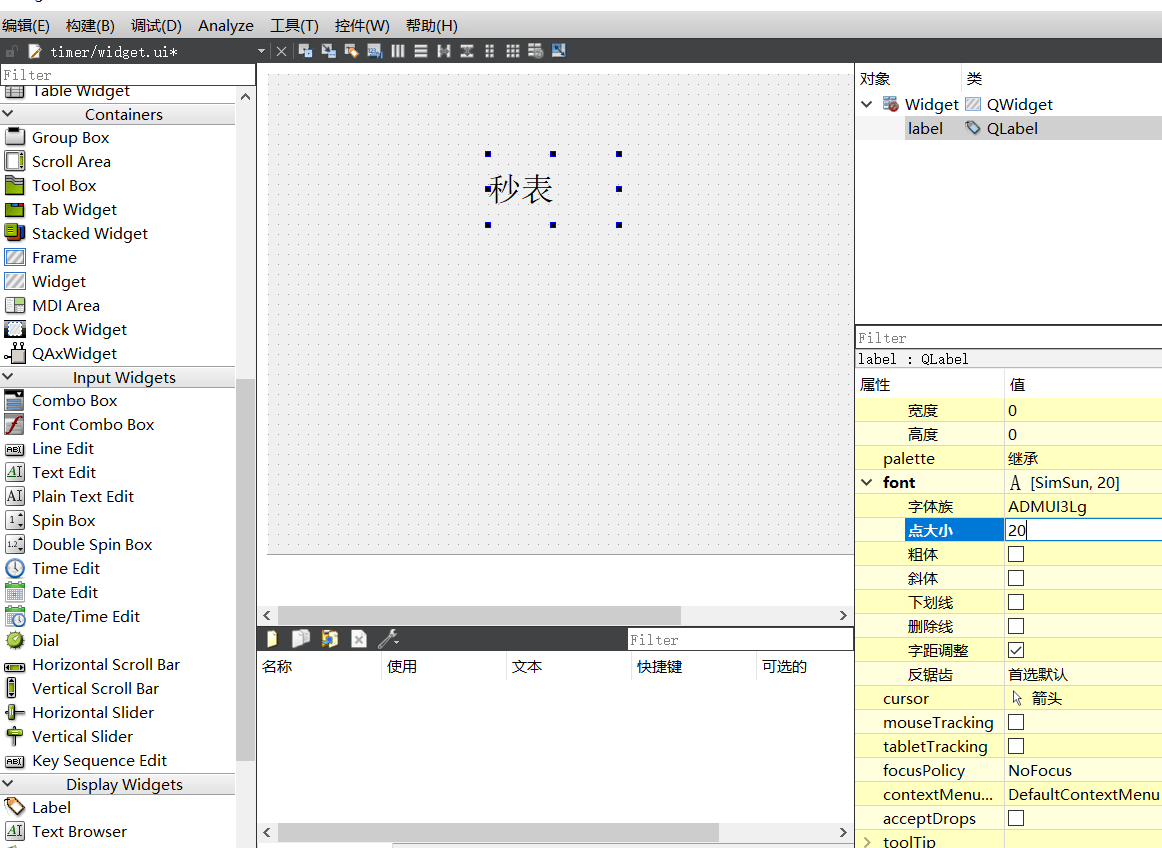Select the label QLabel tree row

(x=1009, y=128)
